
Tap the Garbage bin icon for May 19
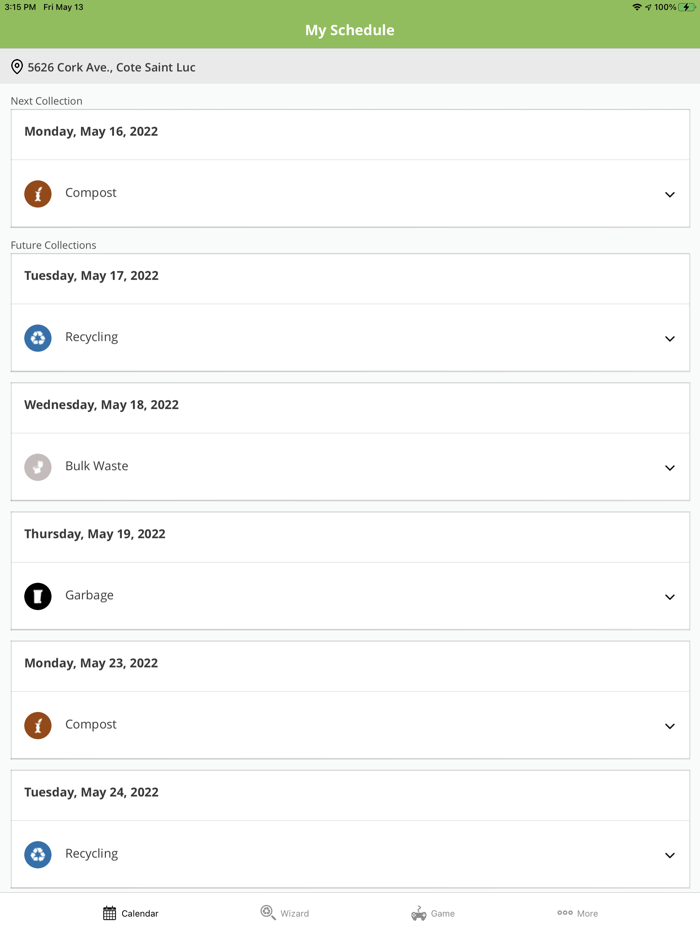point(38,596)
